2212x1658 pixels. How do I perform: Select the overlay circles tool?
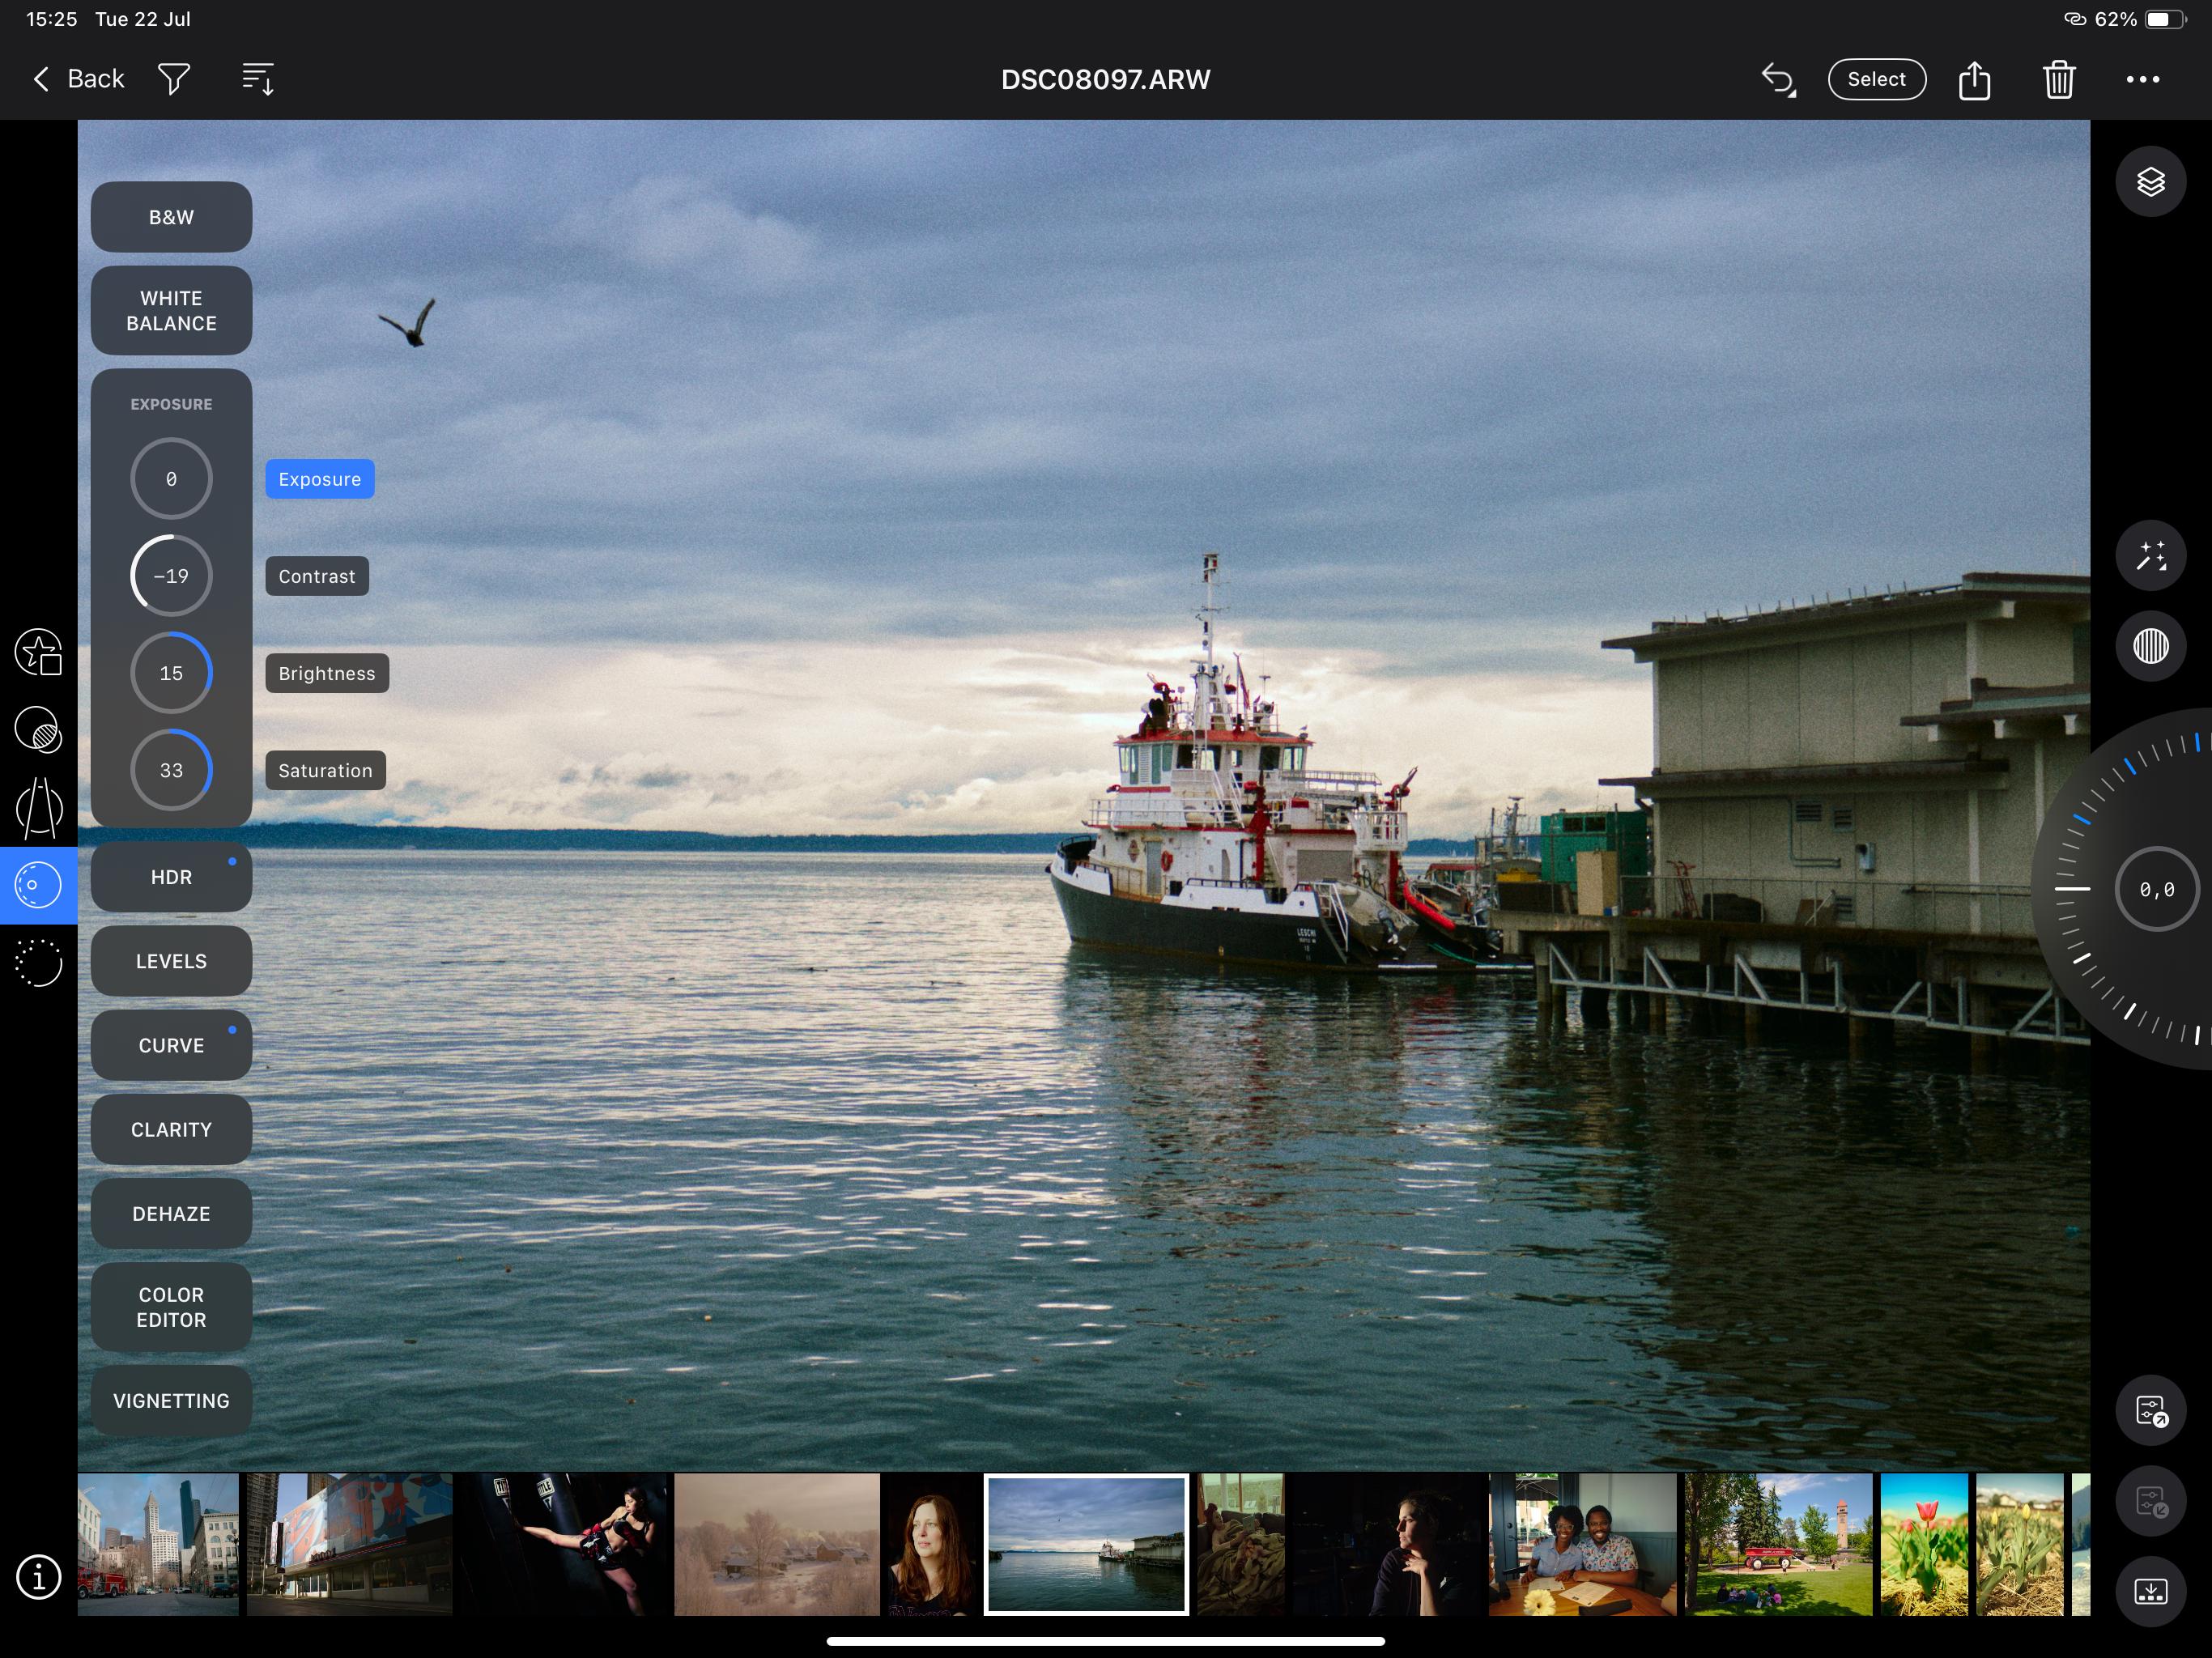pyautogui.click(x=39, y=730)
